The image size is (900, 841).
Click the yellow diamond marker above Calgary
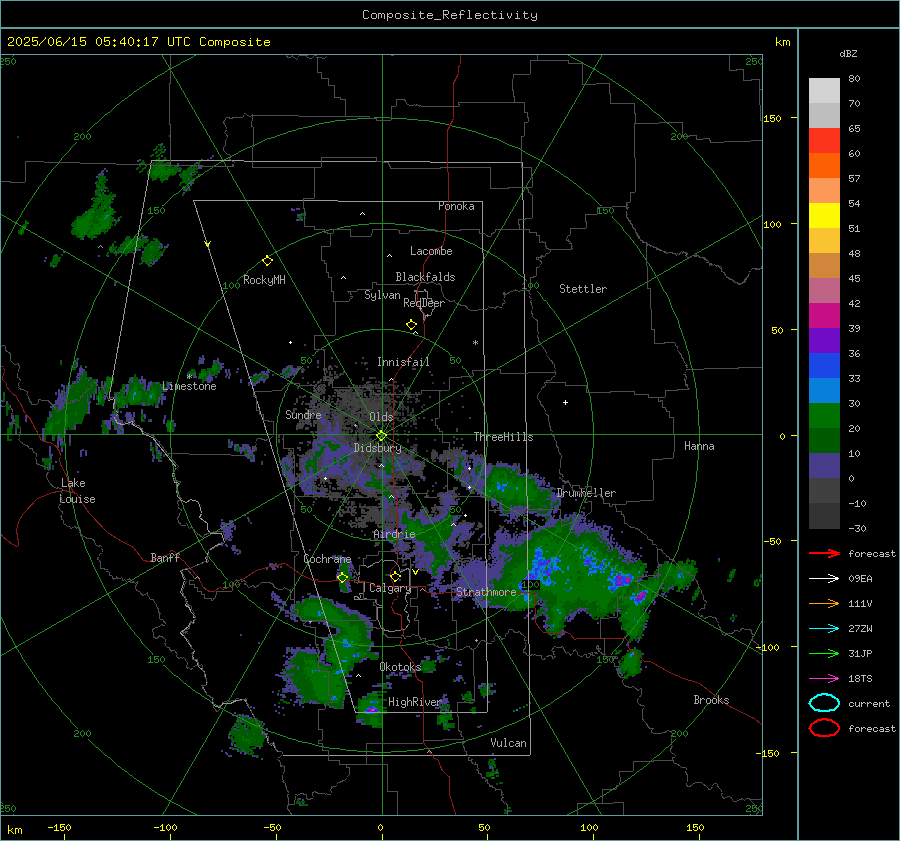[395, 576]
